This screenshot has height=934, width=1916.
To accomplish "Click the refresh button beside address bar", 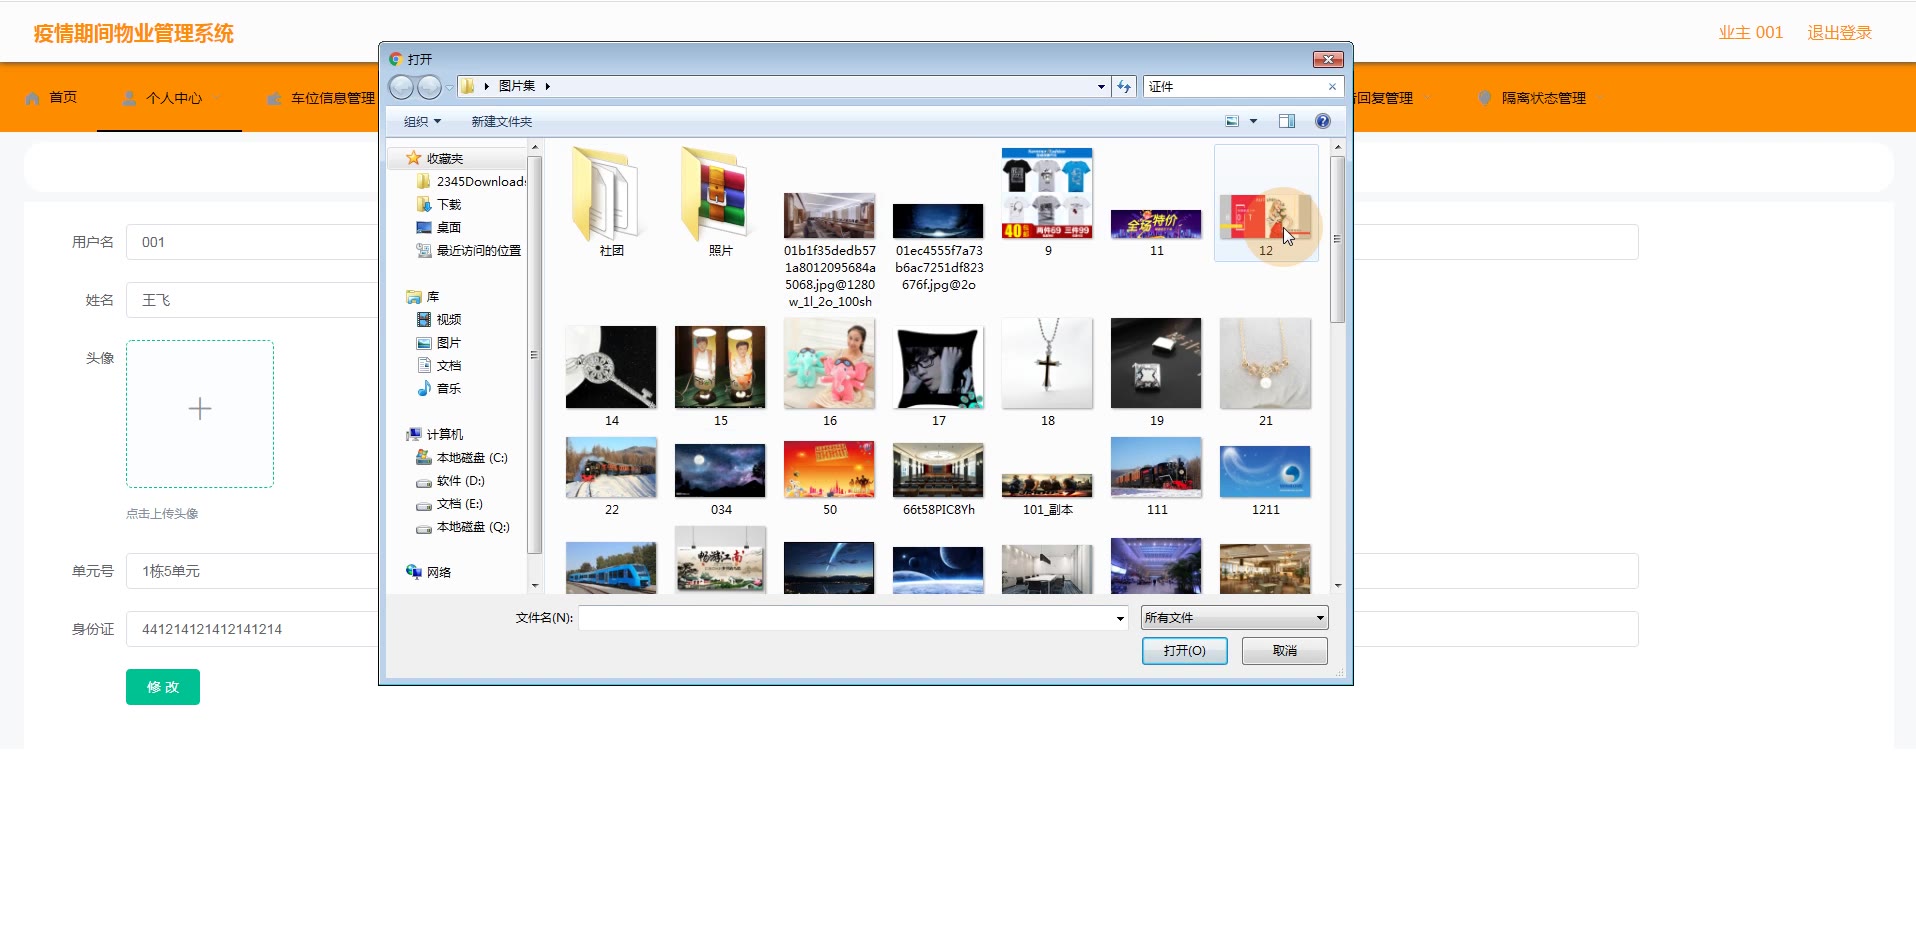I will (1124, 87).
